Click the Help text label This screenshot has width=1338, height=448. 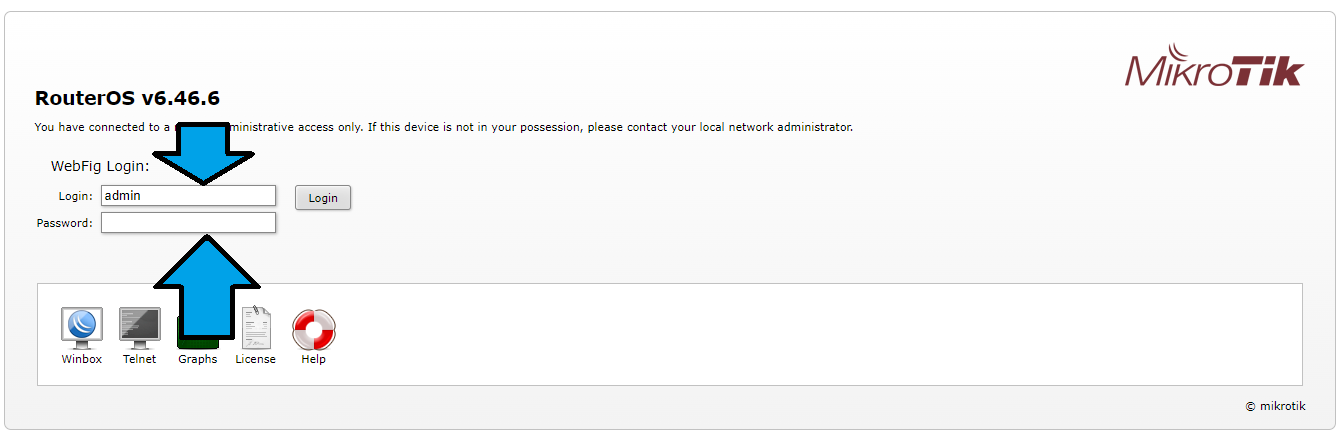pyautogui.click(x=313, y=359)
